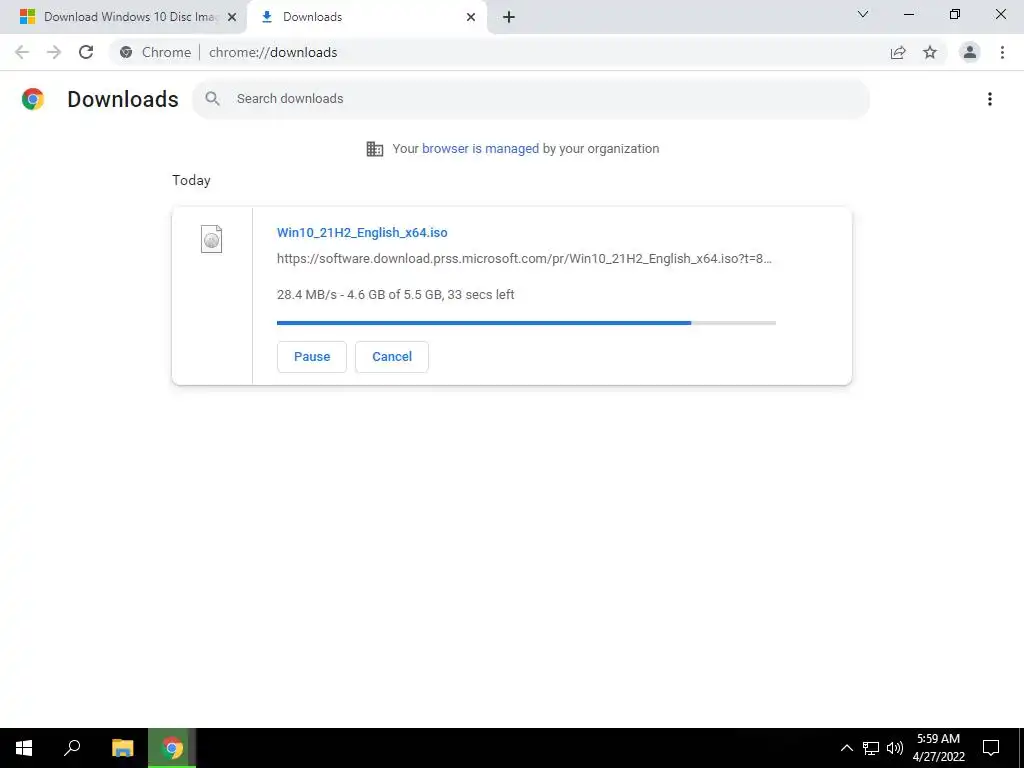Open Chrome's main three-dot menu

click(1002, 52)
